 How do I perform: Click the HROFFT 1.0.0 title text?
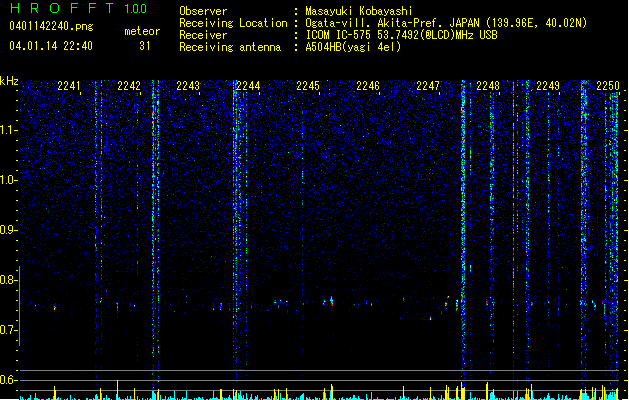pos(78,8)
